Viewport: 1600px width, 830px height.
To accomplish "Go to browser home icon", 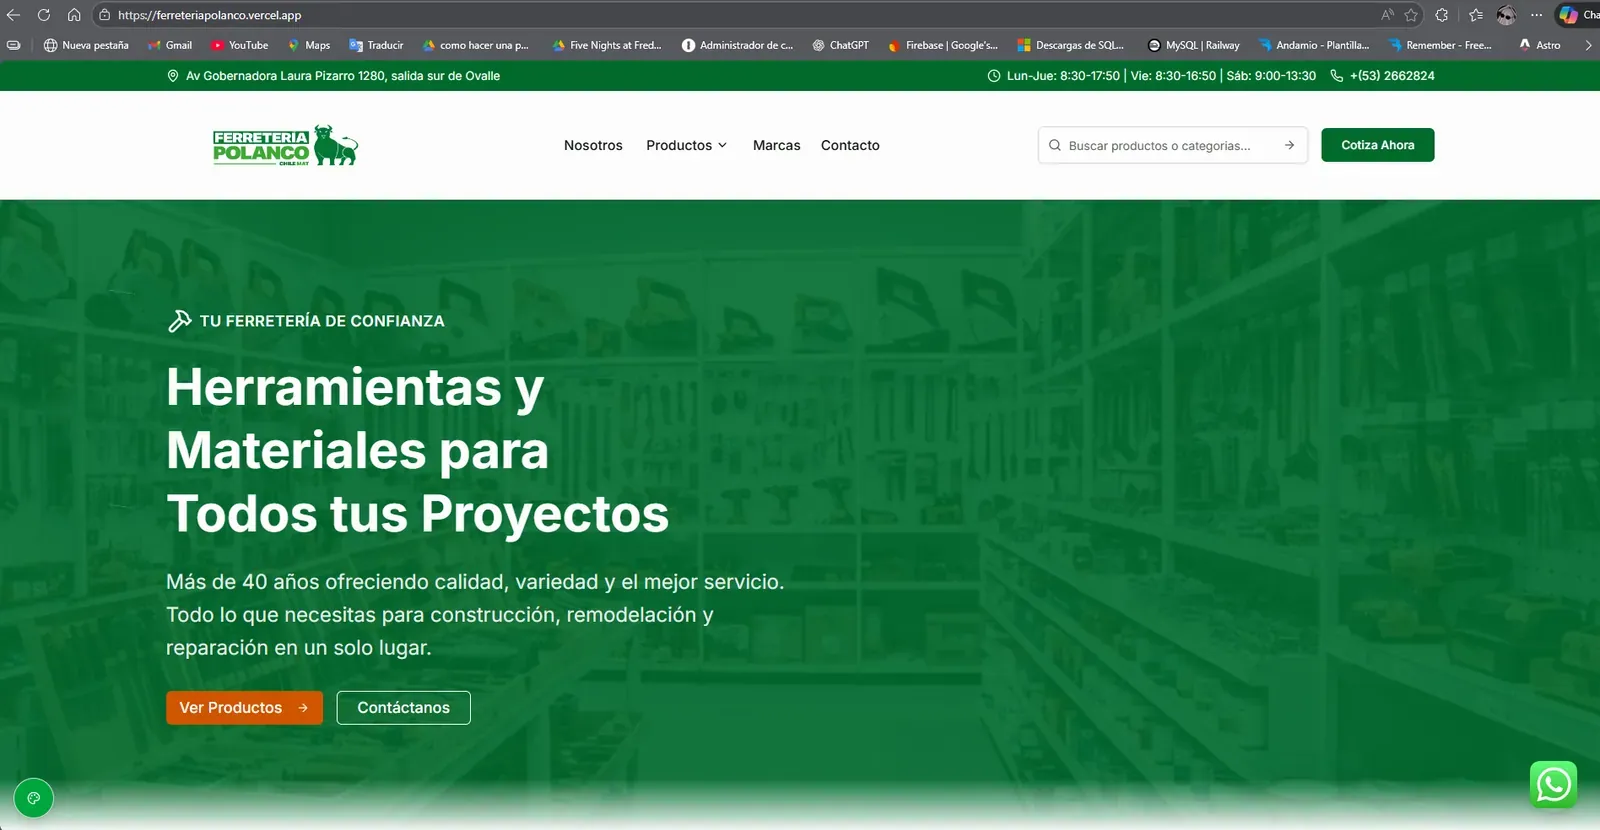I will (74, 15).
